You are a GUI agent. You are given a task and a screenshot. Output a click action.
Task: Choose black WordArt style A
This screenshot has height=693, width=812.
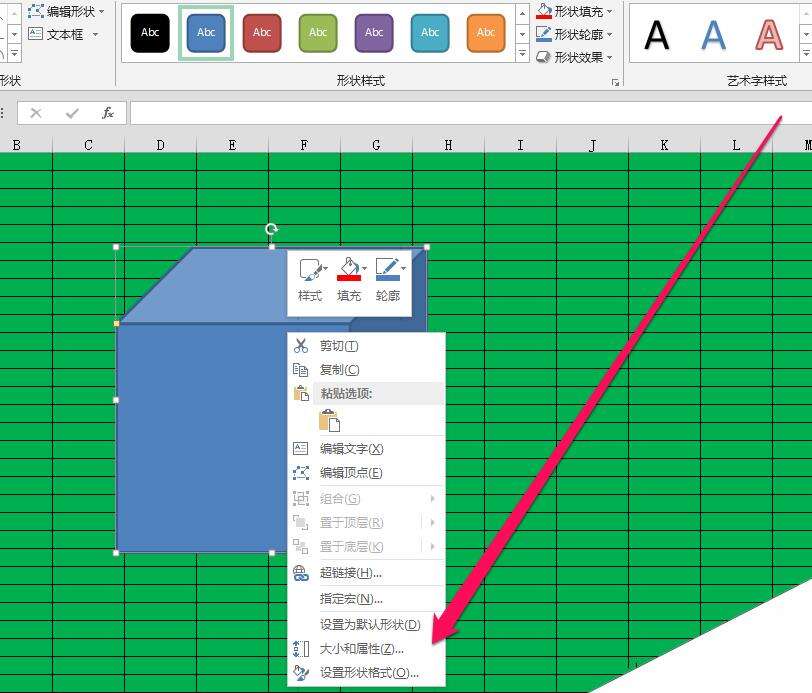[x=657, y=35]
